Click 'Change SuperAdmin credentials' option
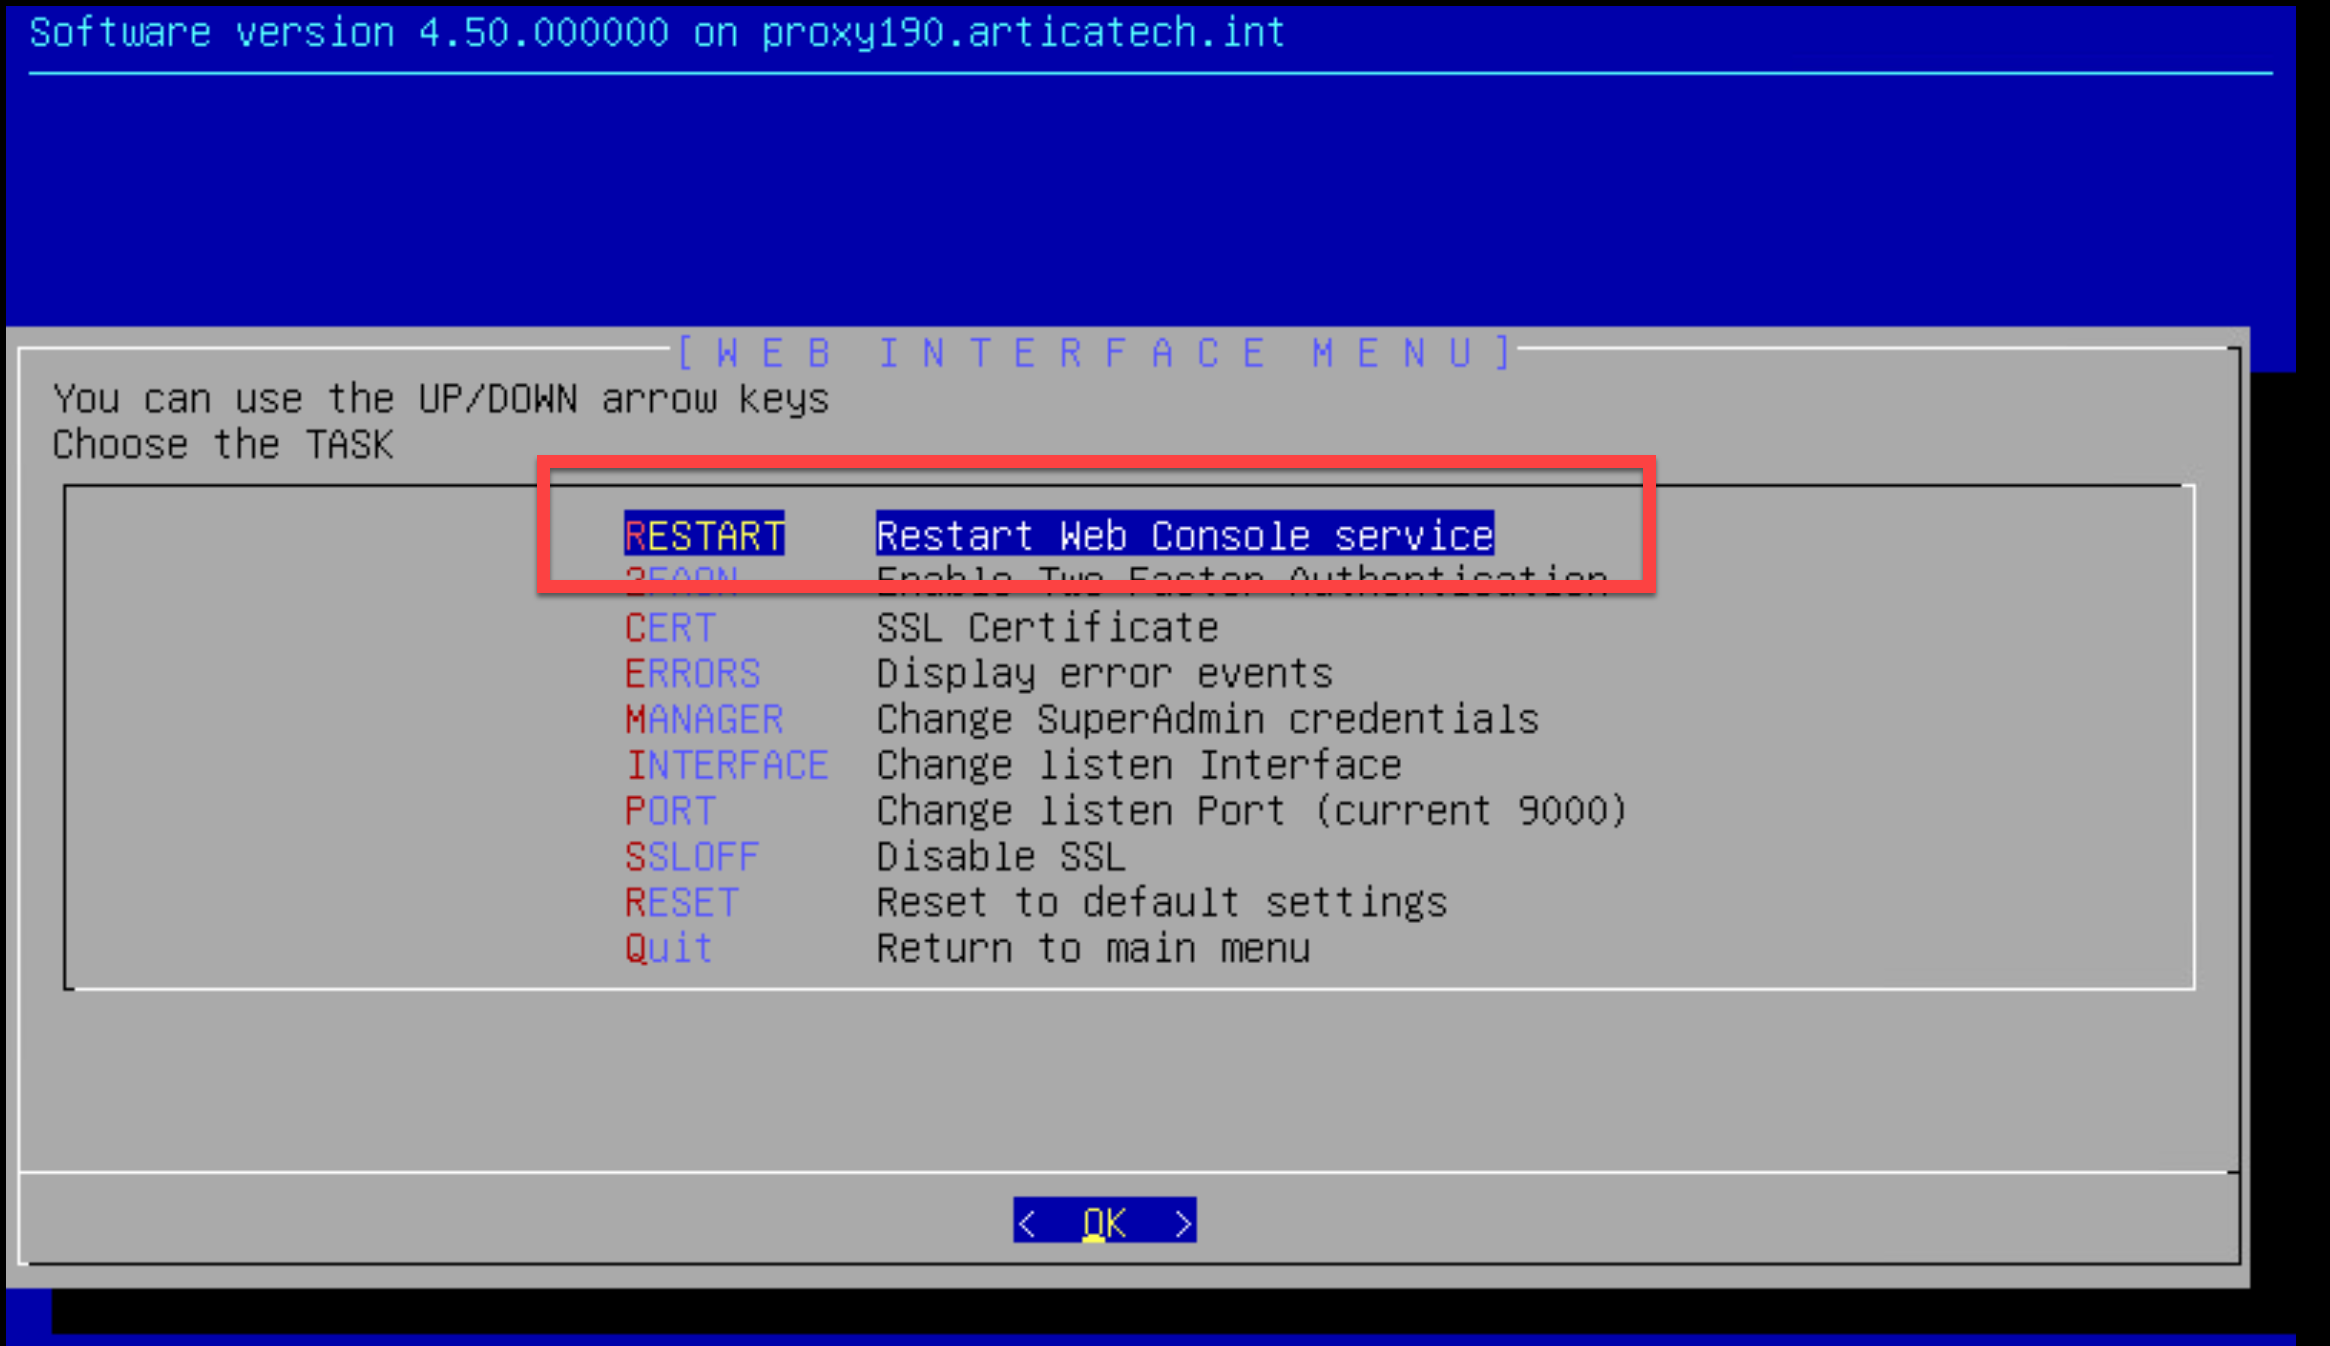This screenshot has width=2330, height=1346. pos(1206,720)
